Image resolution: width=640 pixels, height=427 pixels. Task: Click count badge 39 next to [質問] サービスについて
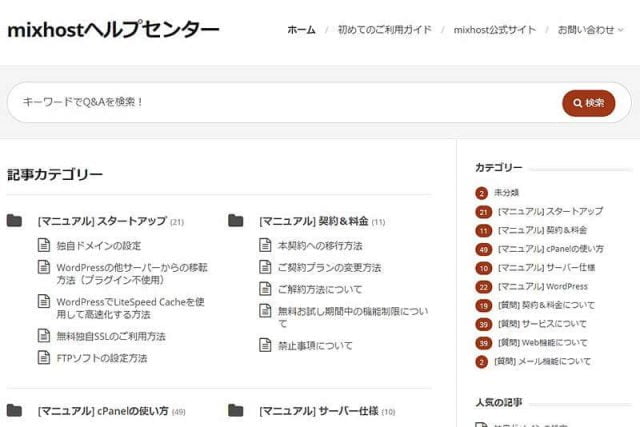[x=483, y=325]
